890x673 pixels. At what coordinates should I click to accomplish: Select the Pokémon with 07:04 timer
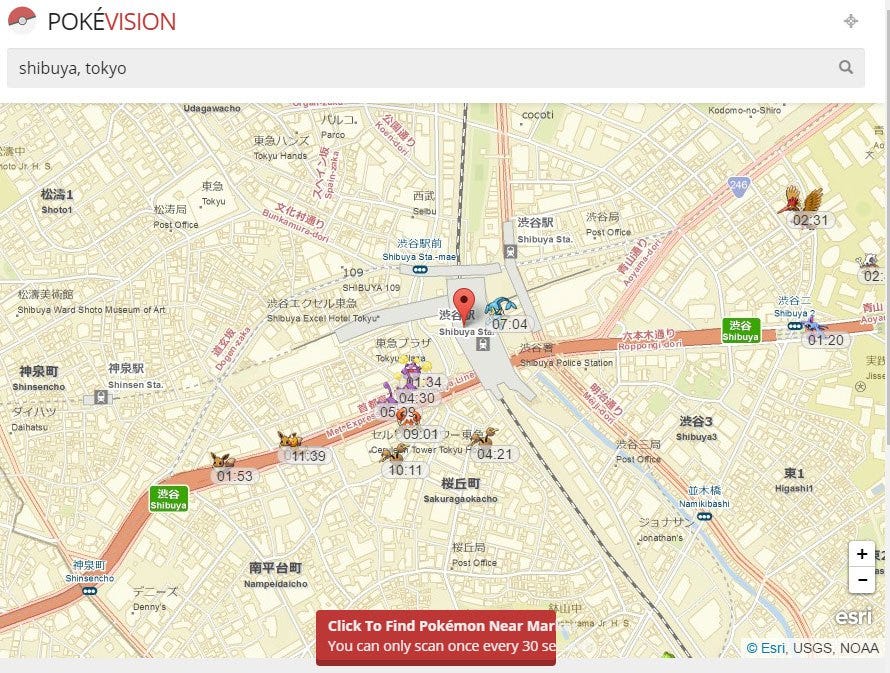[500, 306]
